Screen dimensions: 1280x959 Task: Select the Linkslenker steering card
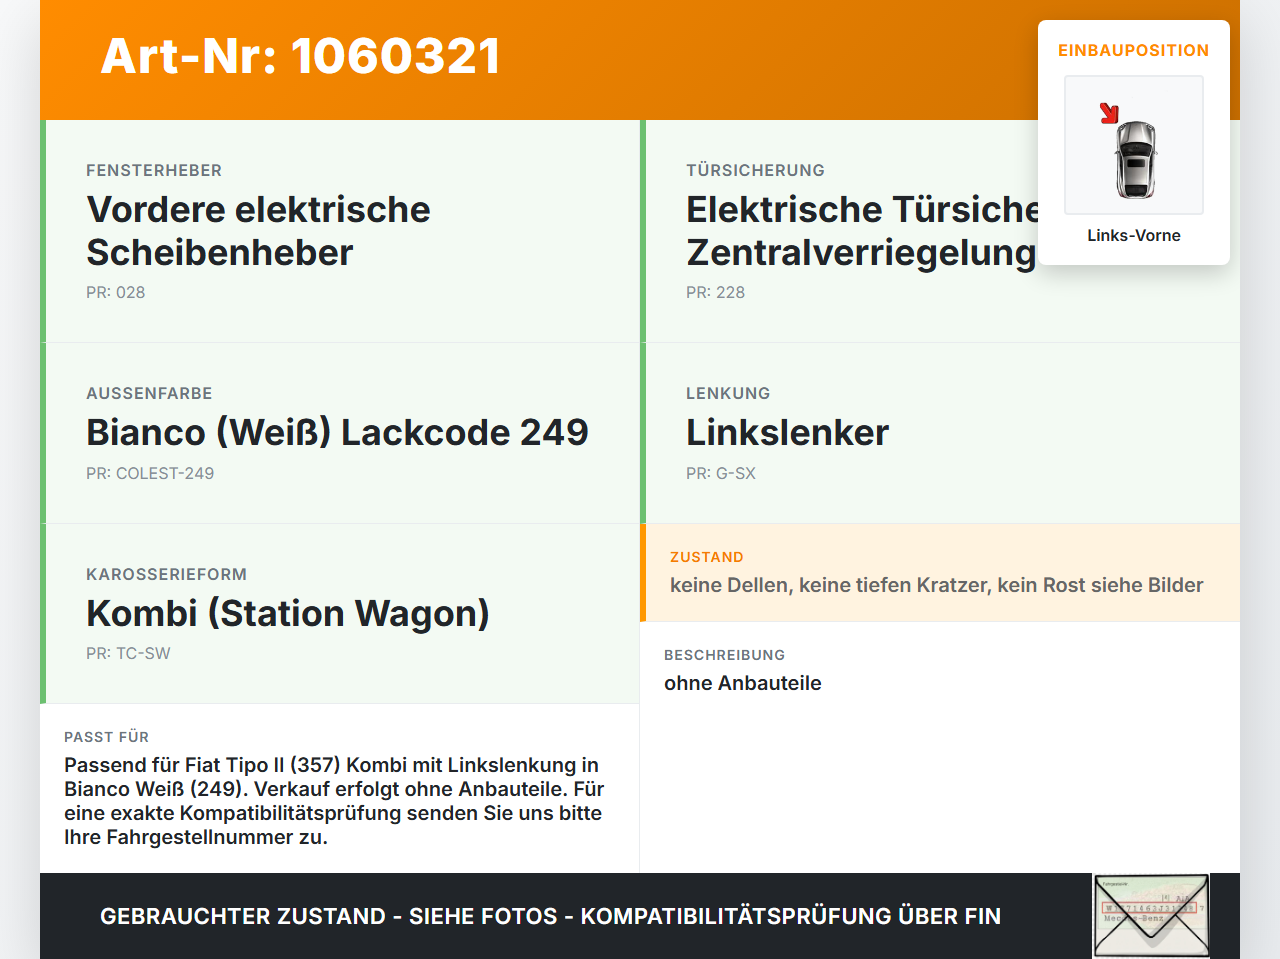coord(940,433)
